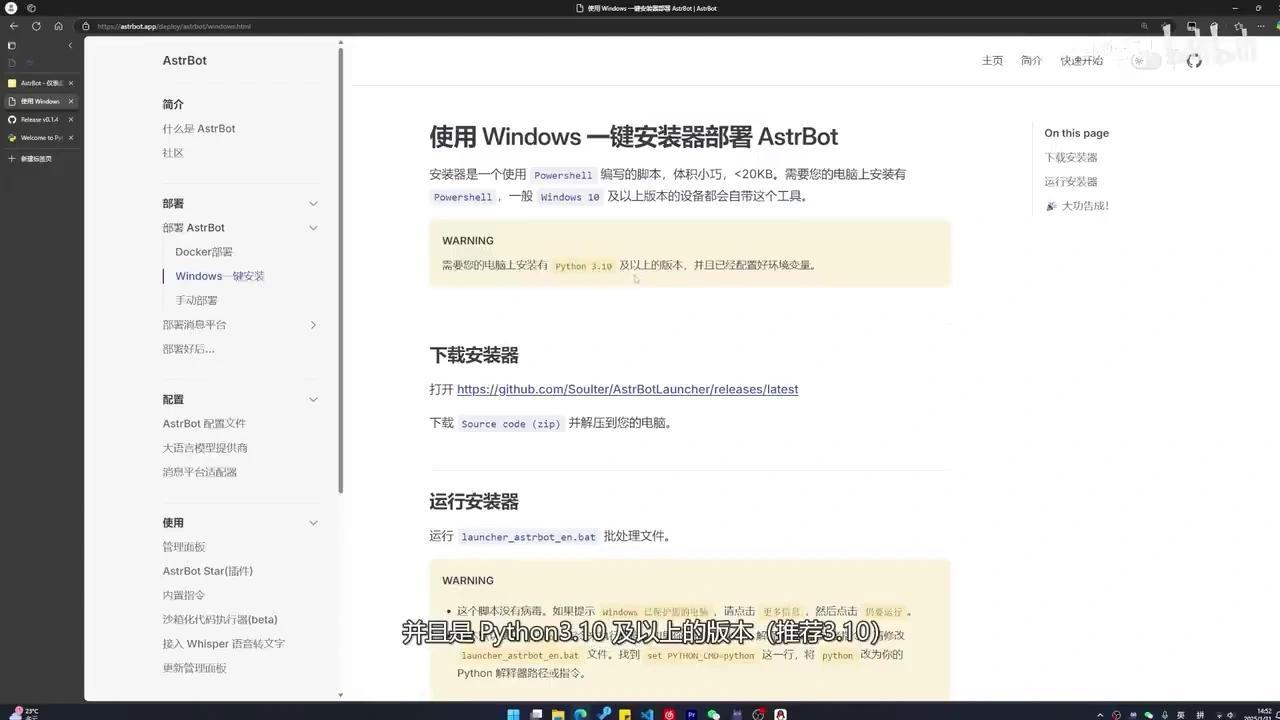Click the address bar lock icon
The height and width of the screenshot is (720, 1280).
(x=86, y=26)
